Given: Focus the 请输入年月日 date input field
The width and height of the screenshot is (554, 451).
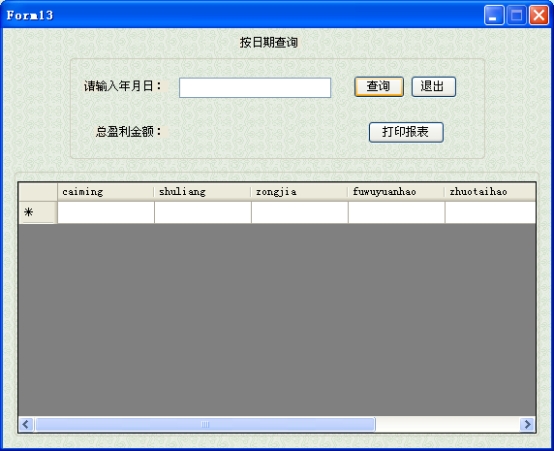Looking at the screenshot, I should coord(255,88).
